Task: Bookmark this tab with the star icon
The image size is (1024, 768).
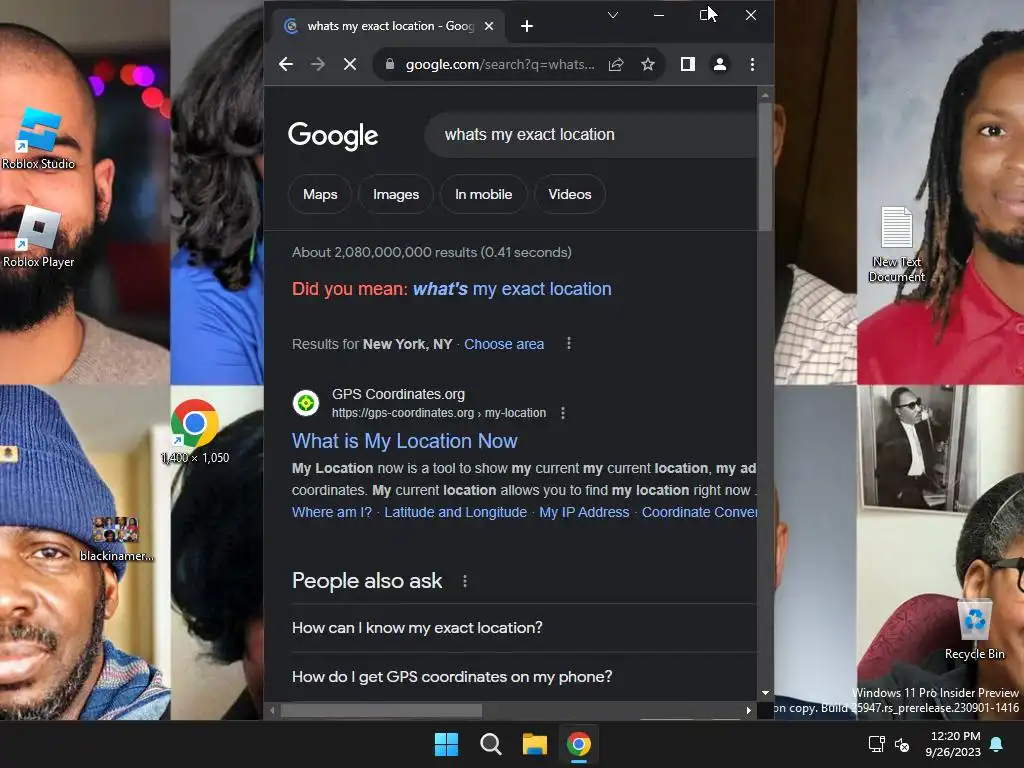Action: pyautogui.click(x=647, y=64)
